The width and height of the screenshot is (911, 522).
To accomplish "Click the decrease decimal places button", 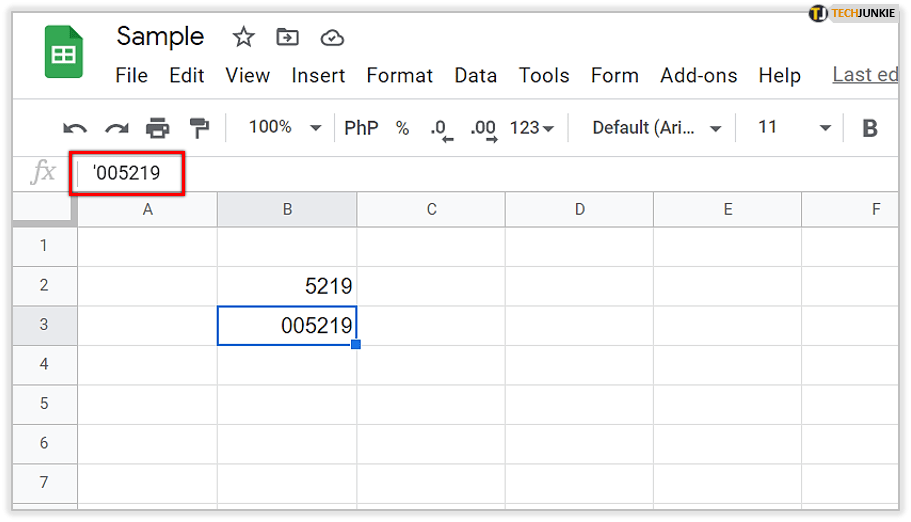I will (440, 128).
